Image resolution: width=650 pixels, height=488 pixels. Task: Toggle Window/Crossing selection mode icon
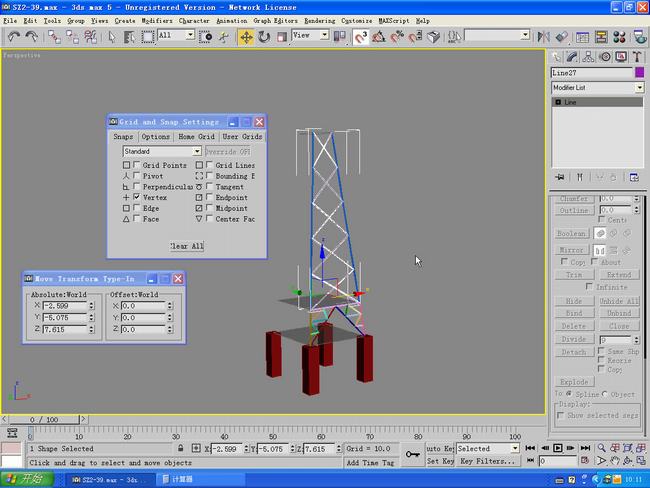coord(205,37)
